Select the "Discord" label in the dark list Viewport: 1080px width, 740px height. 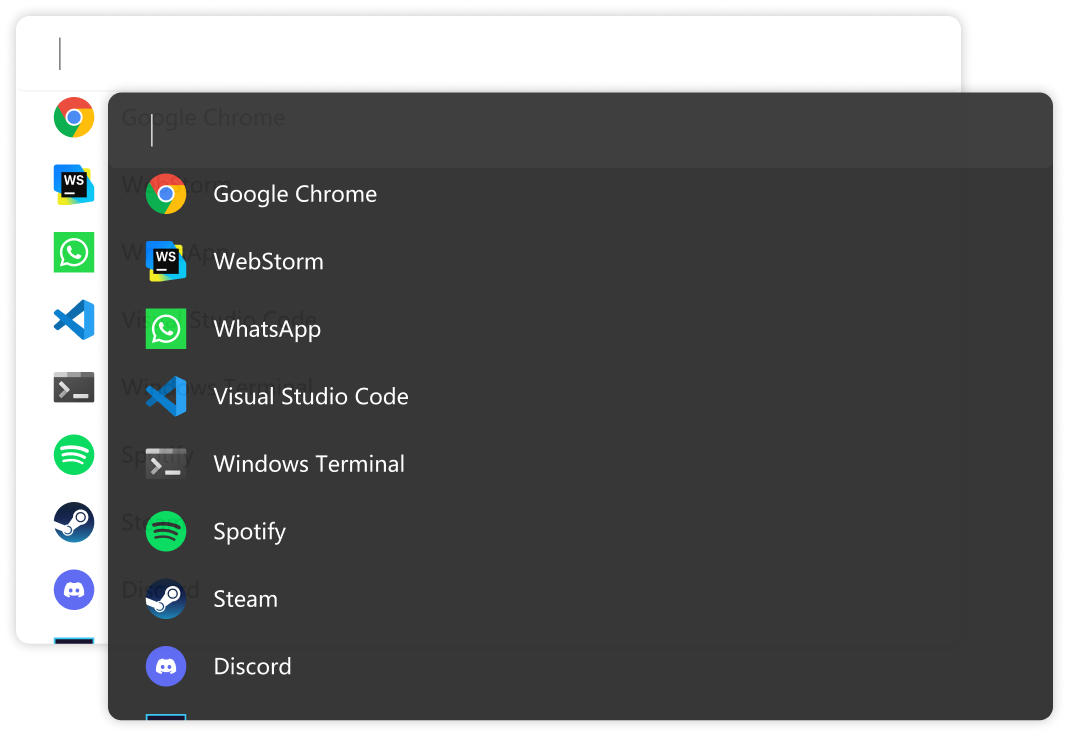click(x=252, y=666)
